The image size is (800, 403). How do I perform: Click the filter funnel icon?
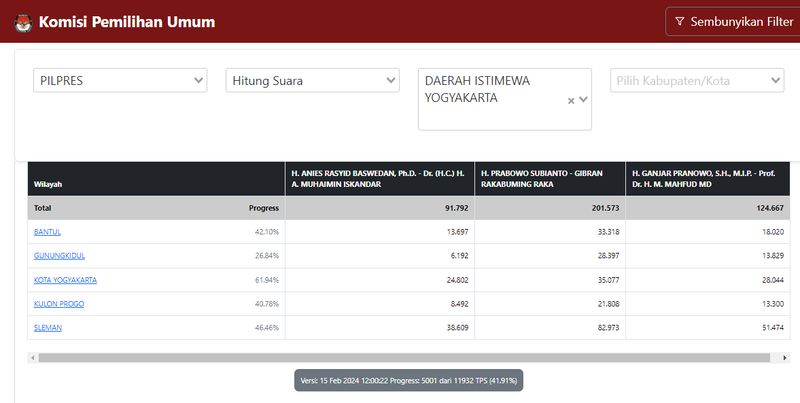tap(680, 21)
